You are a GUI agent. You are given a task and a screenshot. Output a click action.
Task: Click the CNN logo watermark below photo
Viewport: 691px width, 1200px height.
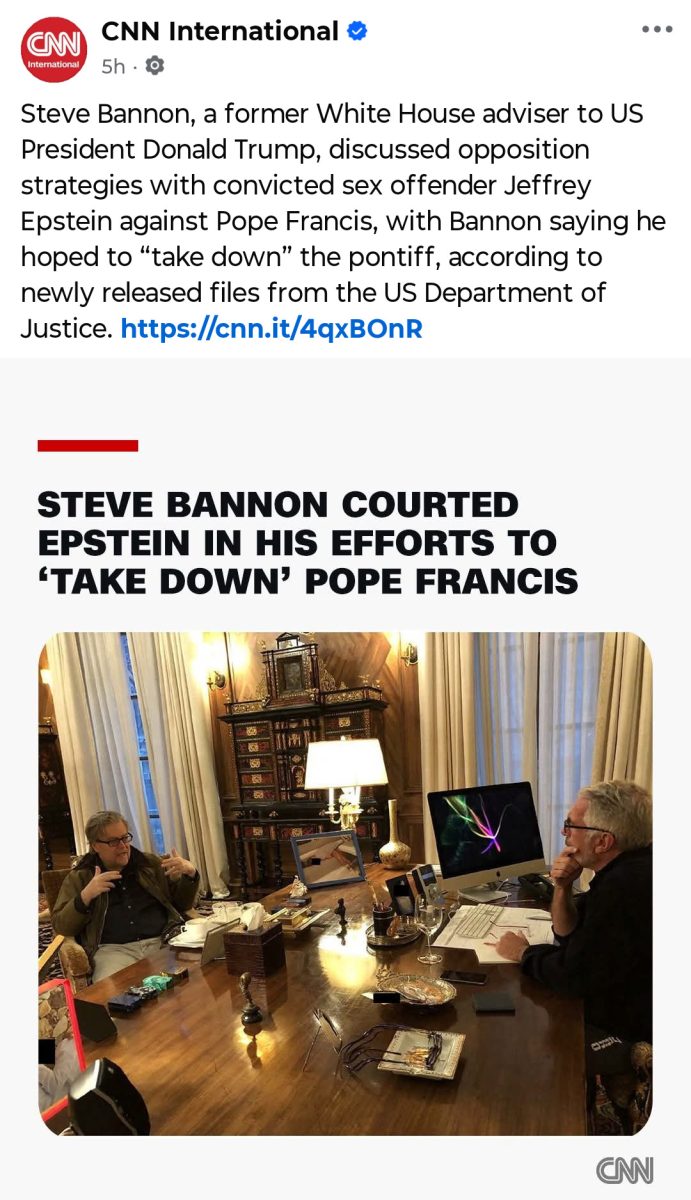[x=624, y=1170]
